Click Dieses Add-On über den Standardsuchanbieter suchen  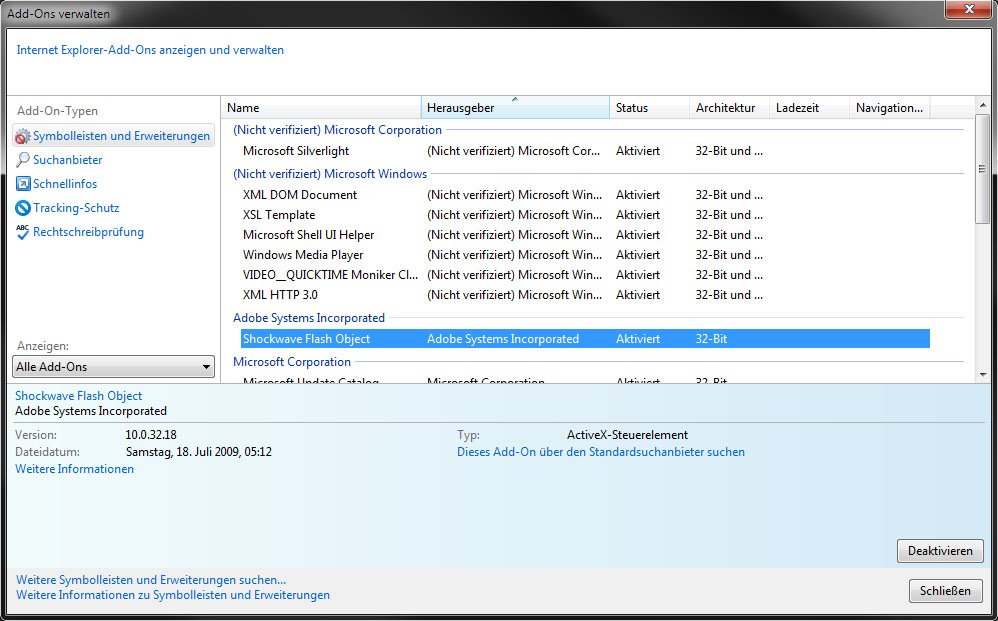pyautogui.click(x=600, y=452)
